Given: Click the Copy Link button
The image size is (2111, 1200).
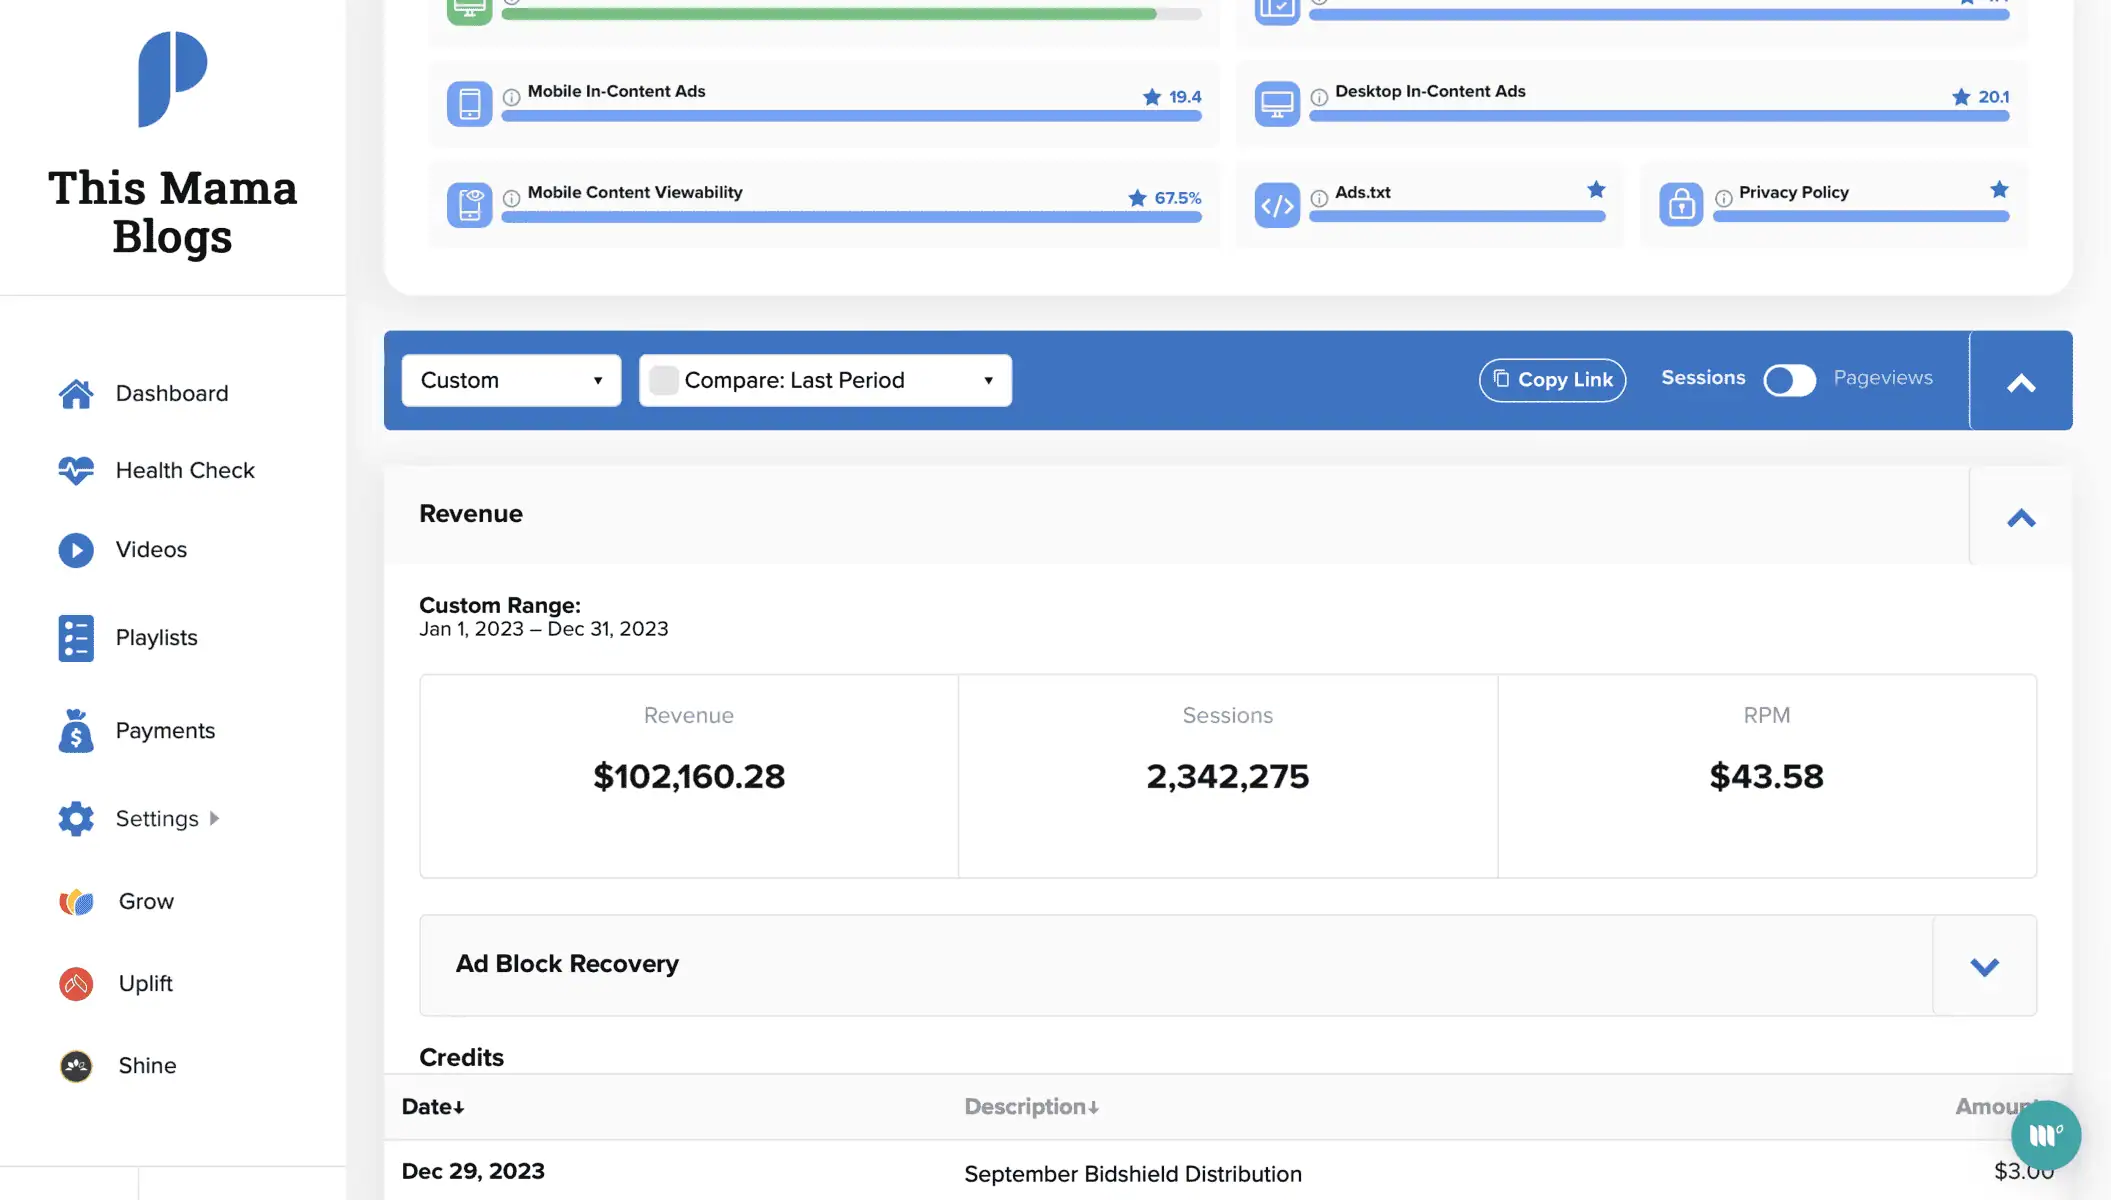Looking at the screenshot, I should (1552, 380).
